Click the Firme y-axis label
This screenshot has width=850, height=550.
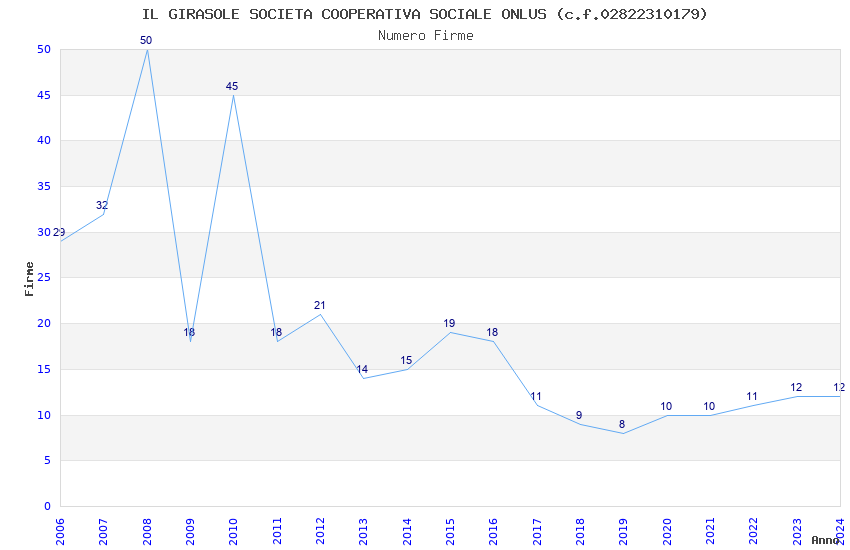29,279
